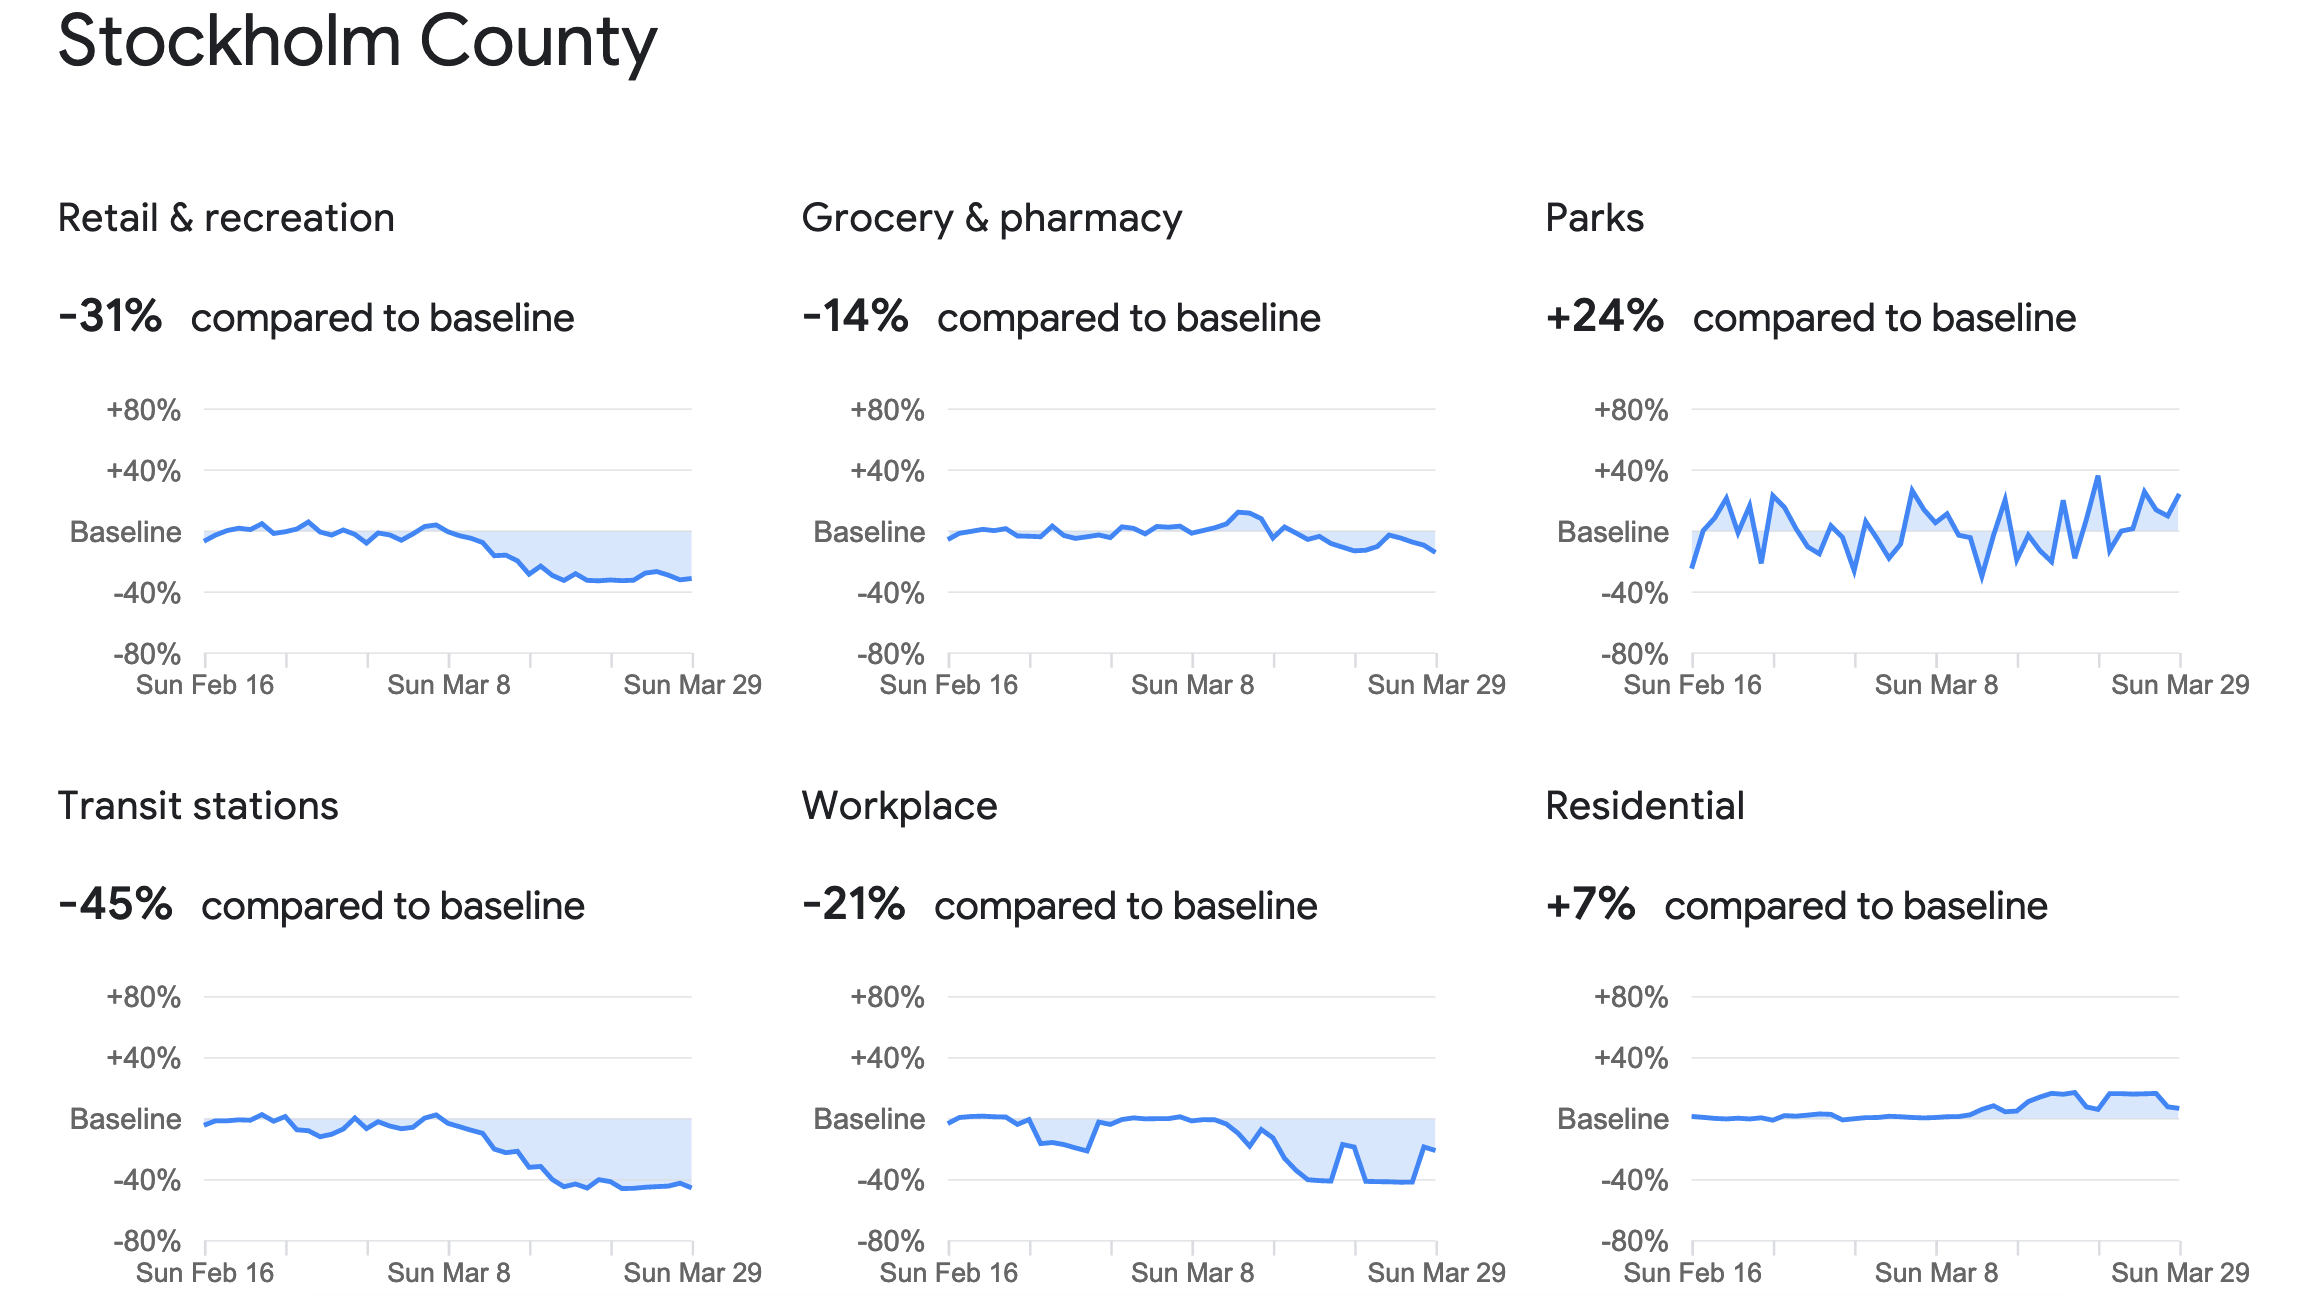Click the -31% retail baseline figure
Viewport: 2304px width, 1296px height.
pos(110,317)
